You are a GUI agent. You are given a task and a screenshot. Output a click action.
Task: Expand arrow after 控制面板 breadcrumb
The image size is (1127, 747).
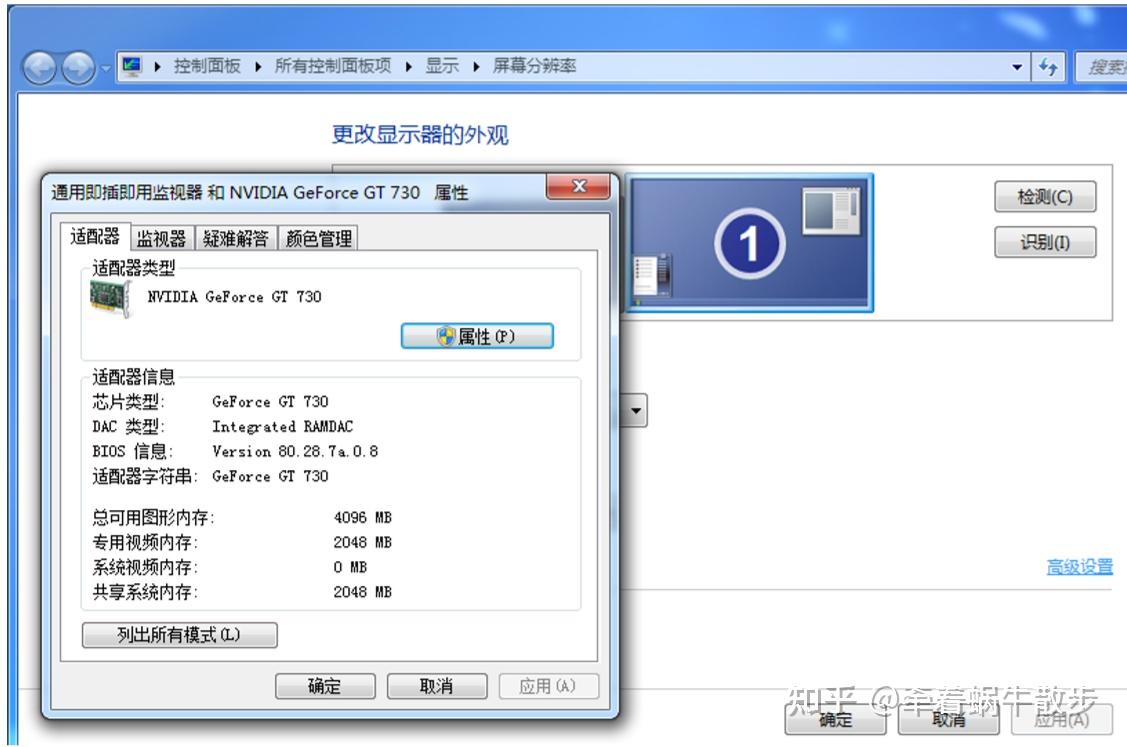click(x=258, y=67)
